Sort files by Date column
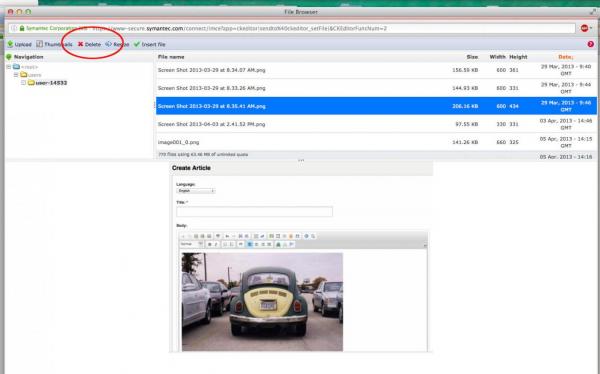Viewport: 600px width, 374px height. 566,57
